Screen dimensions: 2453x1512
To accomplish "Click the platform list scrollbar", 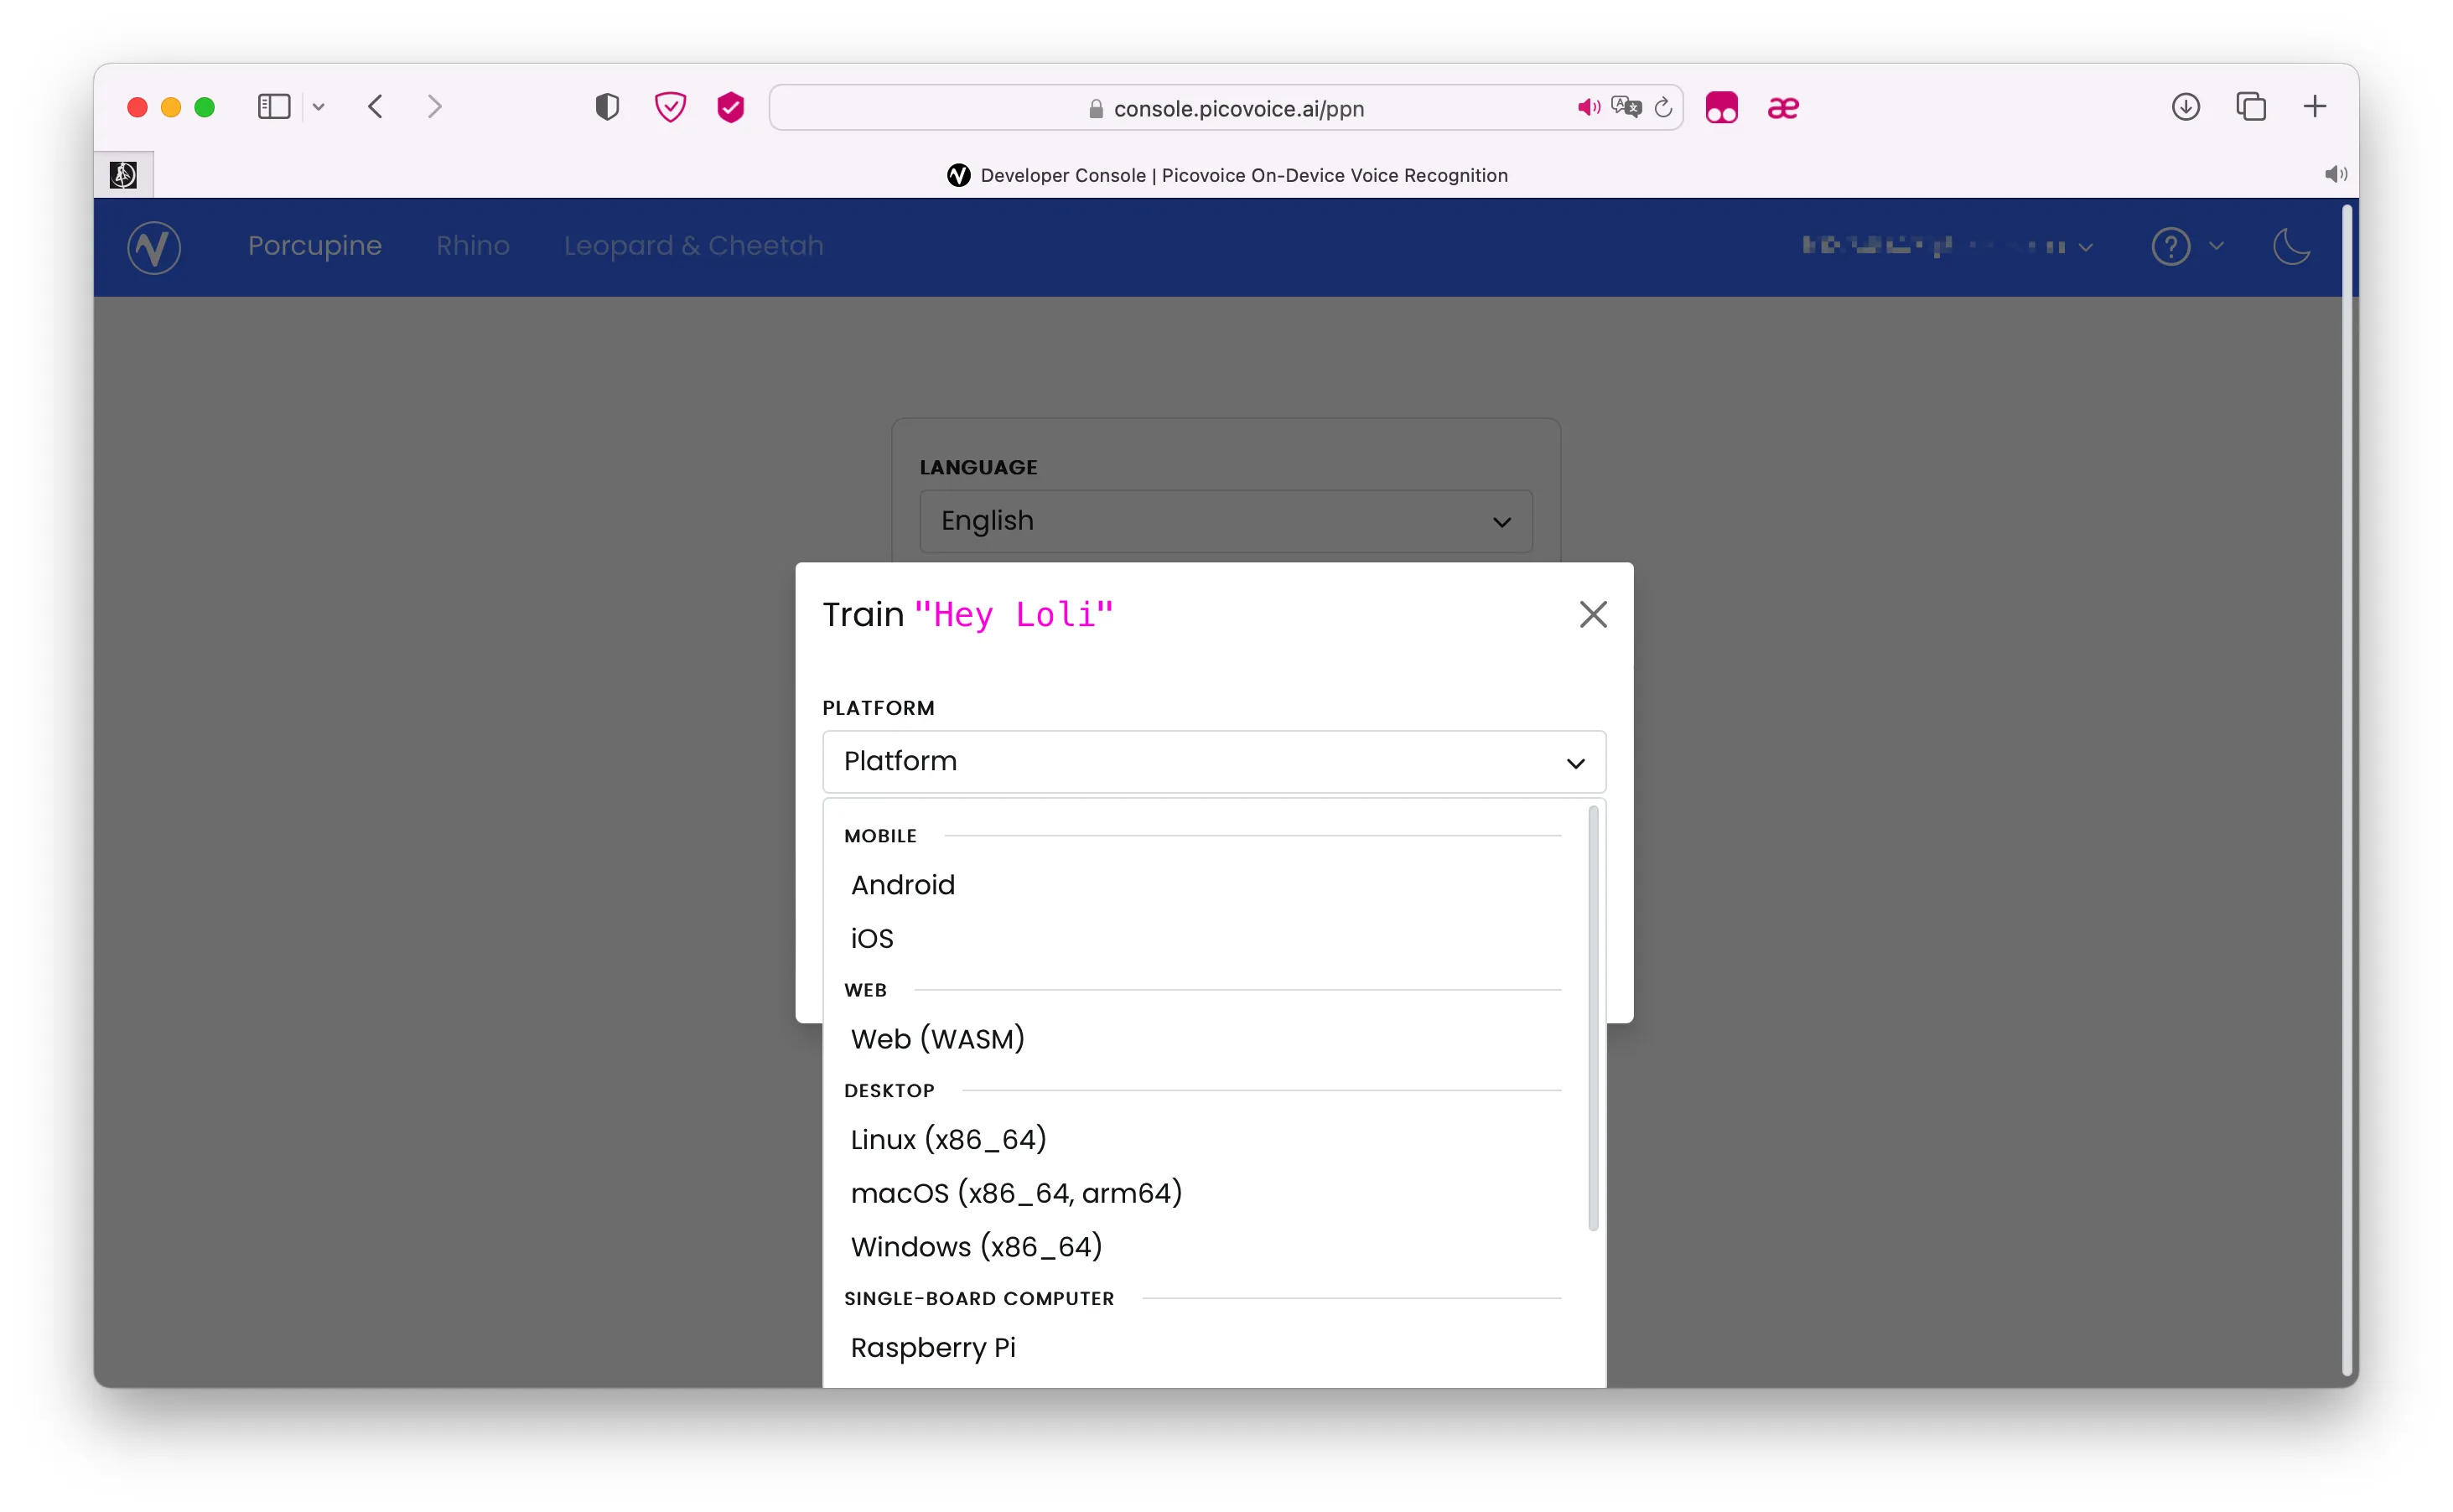I will (1593, 1018).
